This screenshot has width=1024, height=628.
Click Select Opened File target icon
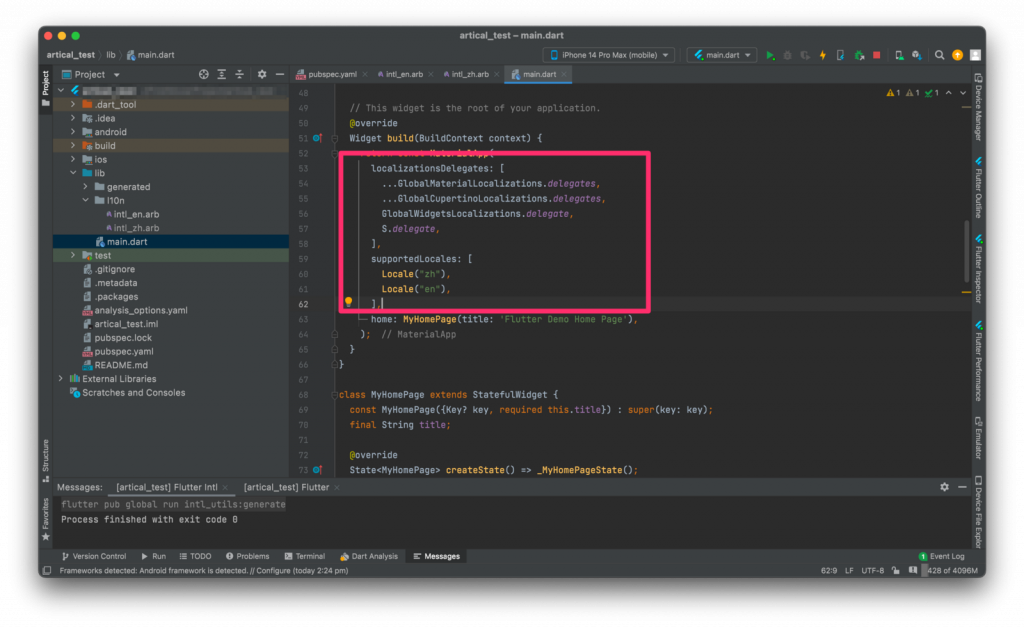point(204,74)
